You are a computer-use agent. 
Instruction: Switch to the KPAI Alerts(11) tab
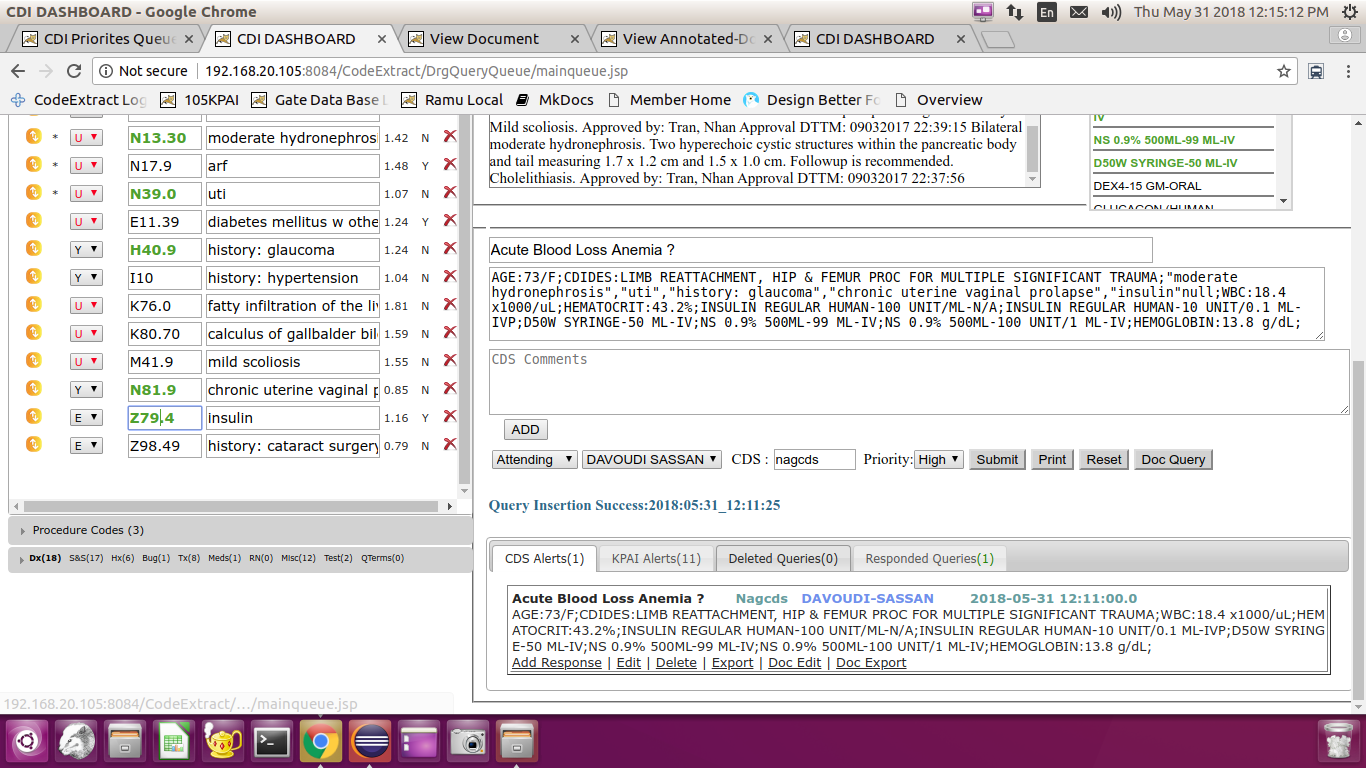click(656, 558)
